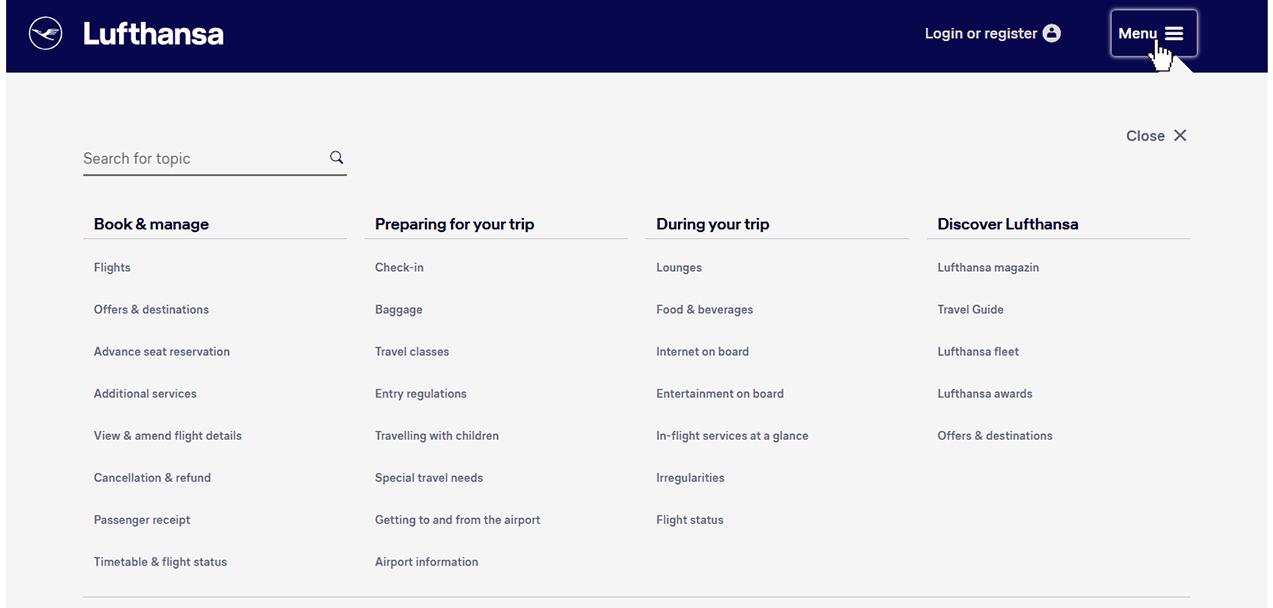Open Login or register
Image resolution: width=1273 pixels, height=608 pixels.
tap(980, 33)
